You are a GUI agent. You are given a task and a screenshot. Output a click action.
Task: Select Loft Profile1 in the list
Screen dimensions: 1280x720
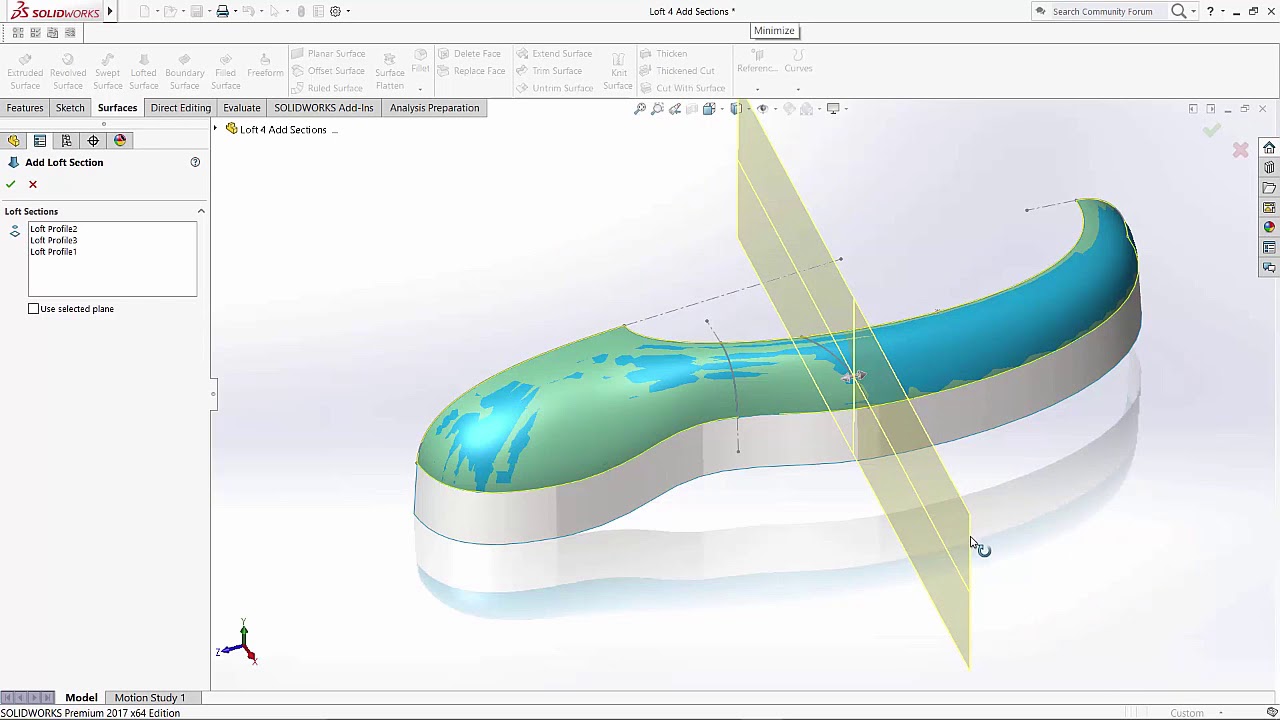(54, 252)
